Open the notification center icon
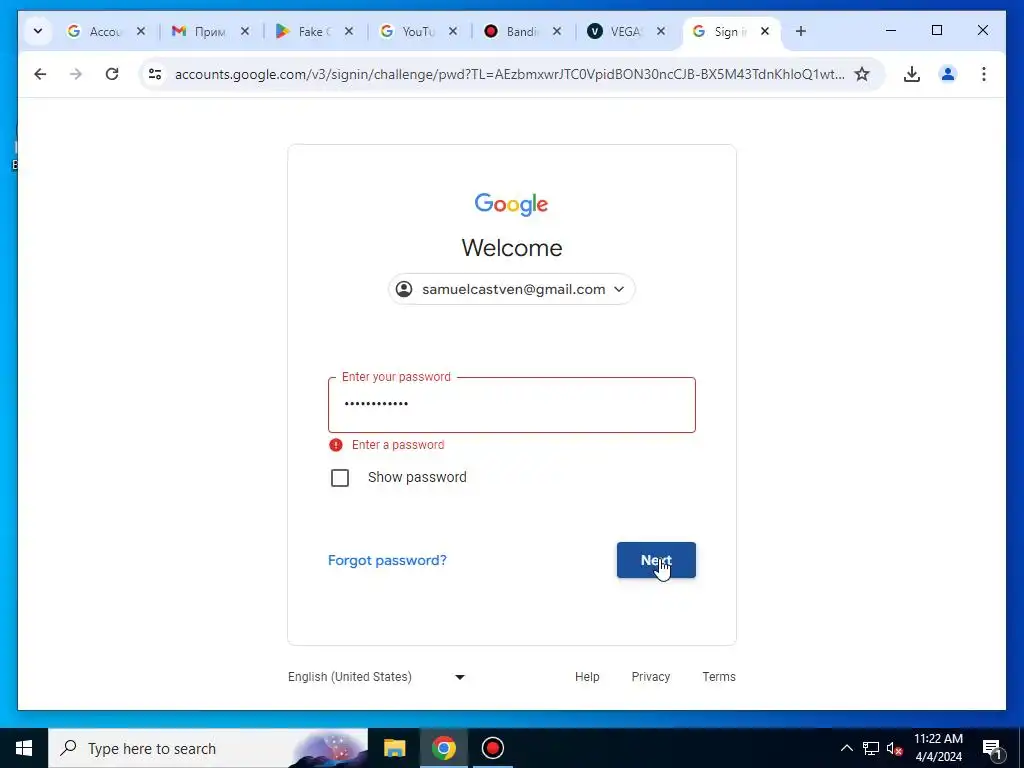This screenshot has height=768, width=1024. click(992, 748)
